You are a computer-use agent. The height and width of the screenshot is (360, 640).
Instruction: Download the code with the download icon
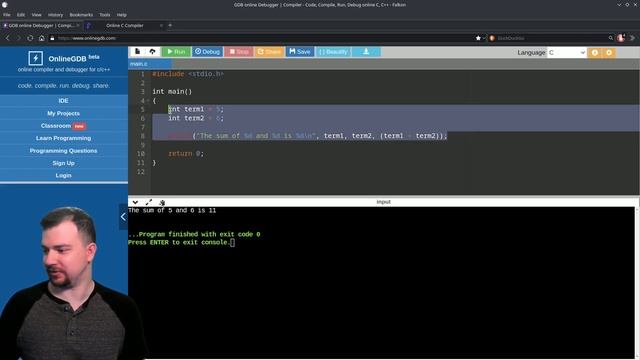pos(366,52)
